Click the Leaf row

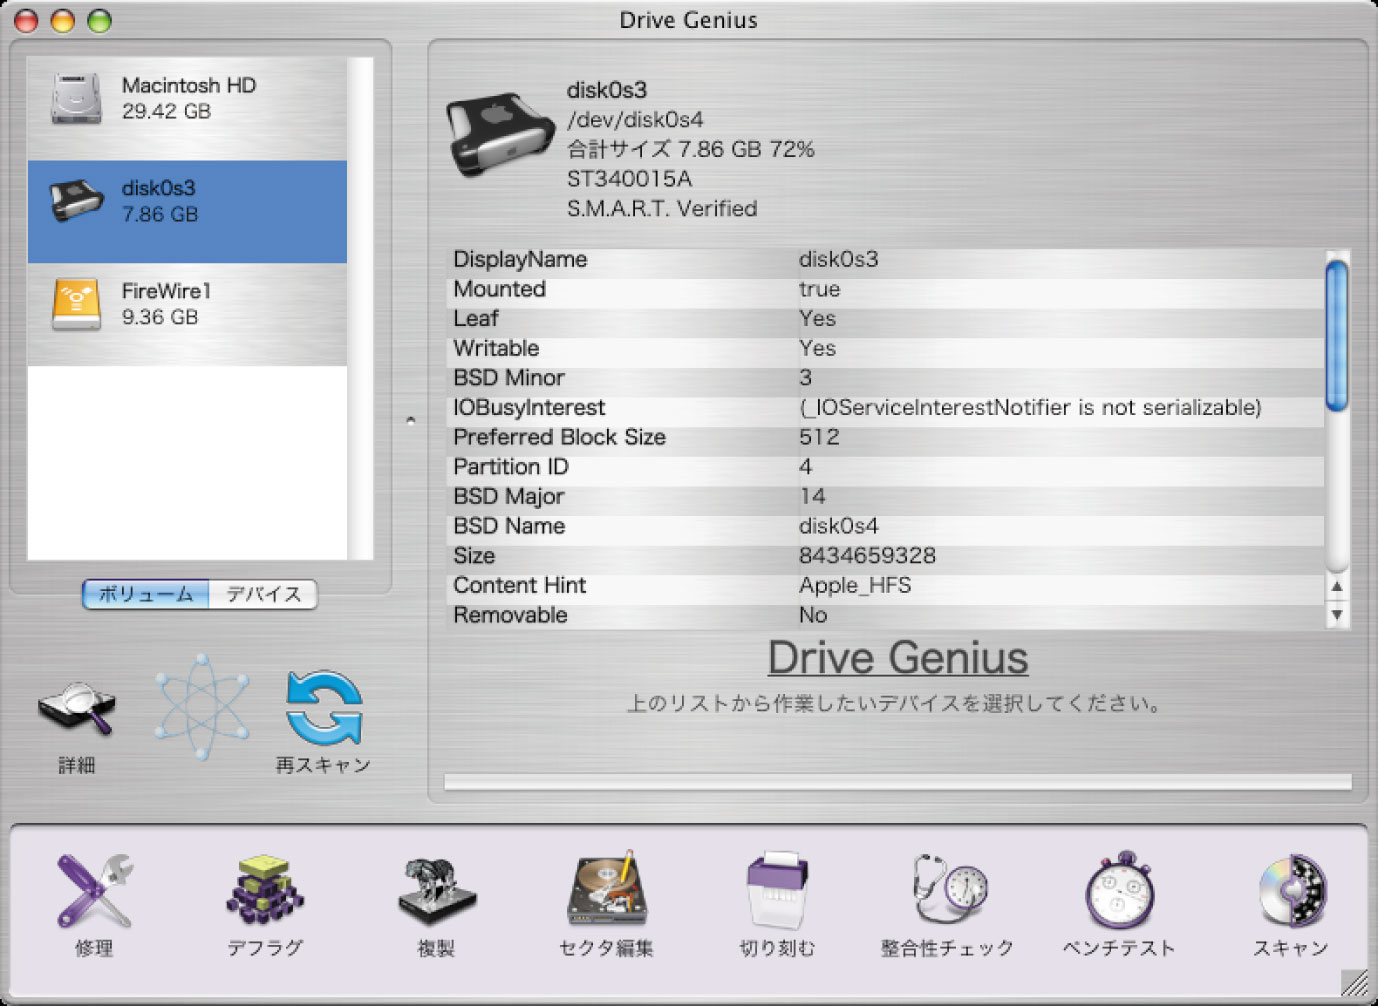click(885, 318)
